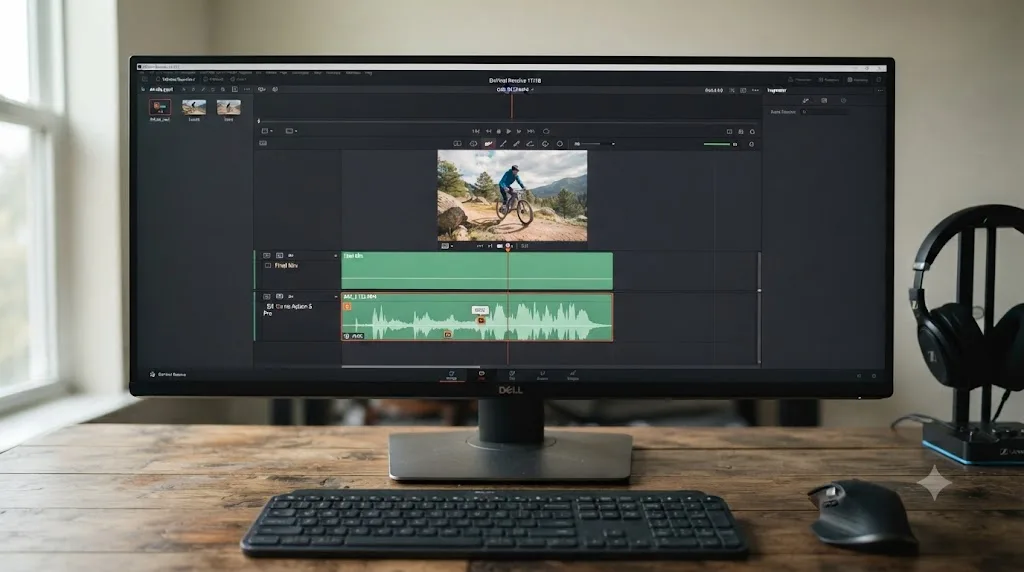
Task: Toggle checkbox beside Final Mix track name
Action: tap(268, 266)
